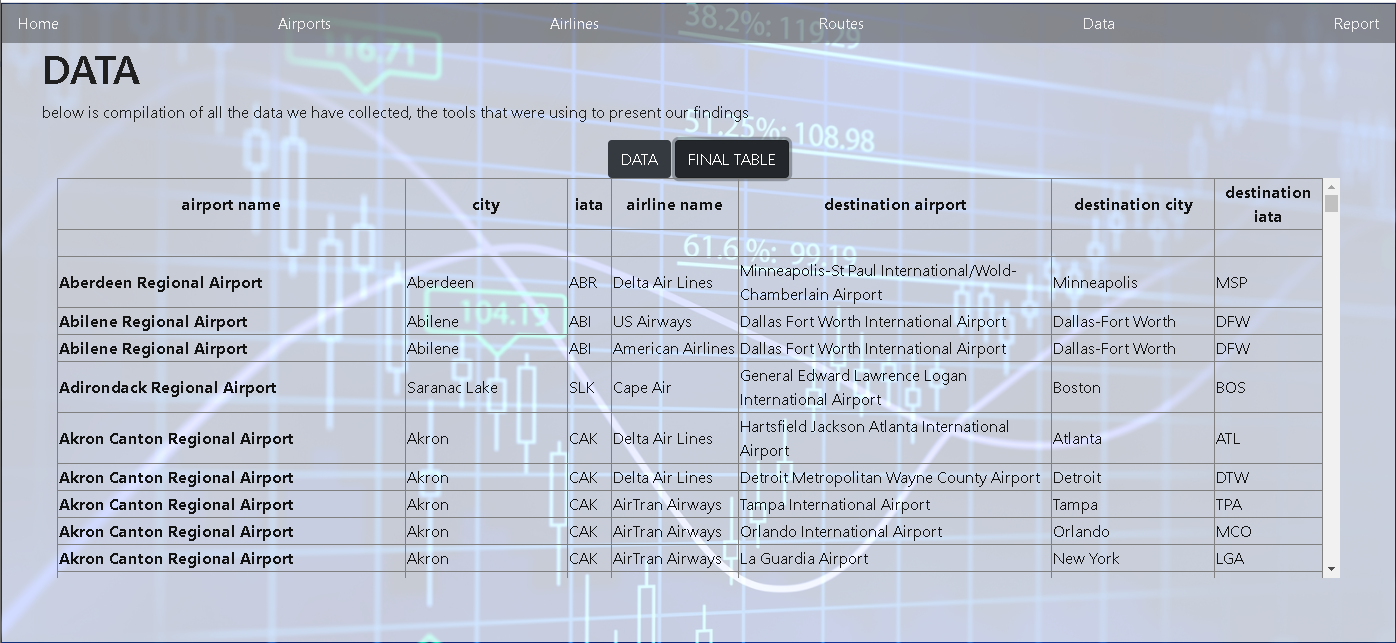1396x643 pixels.
Task: Click the ABR iata code cell
Action: 589,282
